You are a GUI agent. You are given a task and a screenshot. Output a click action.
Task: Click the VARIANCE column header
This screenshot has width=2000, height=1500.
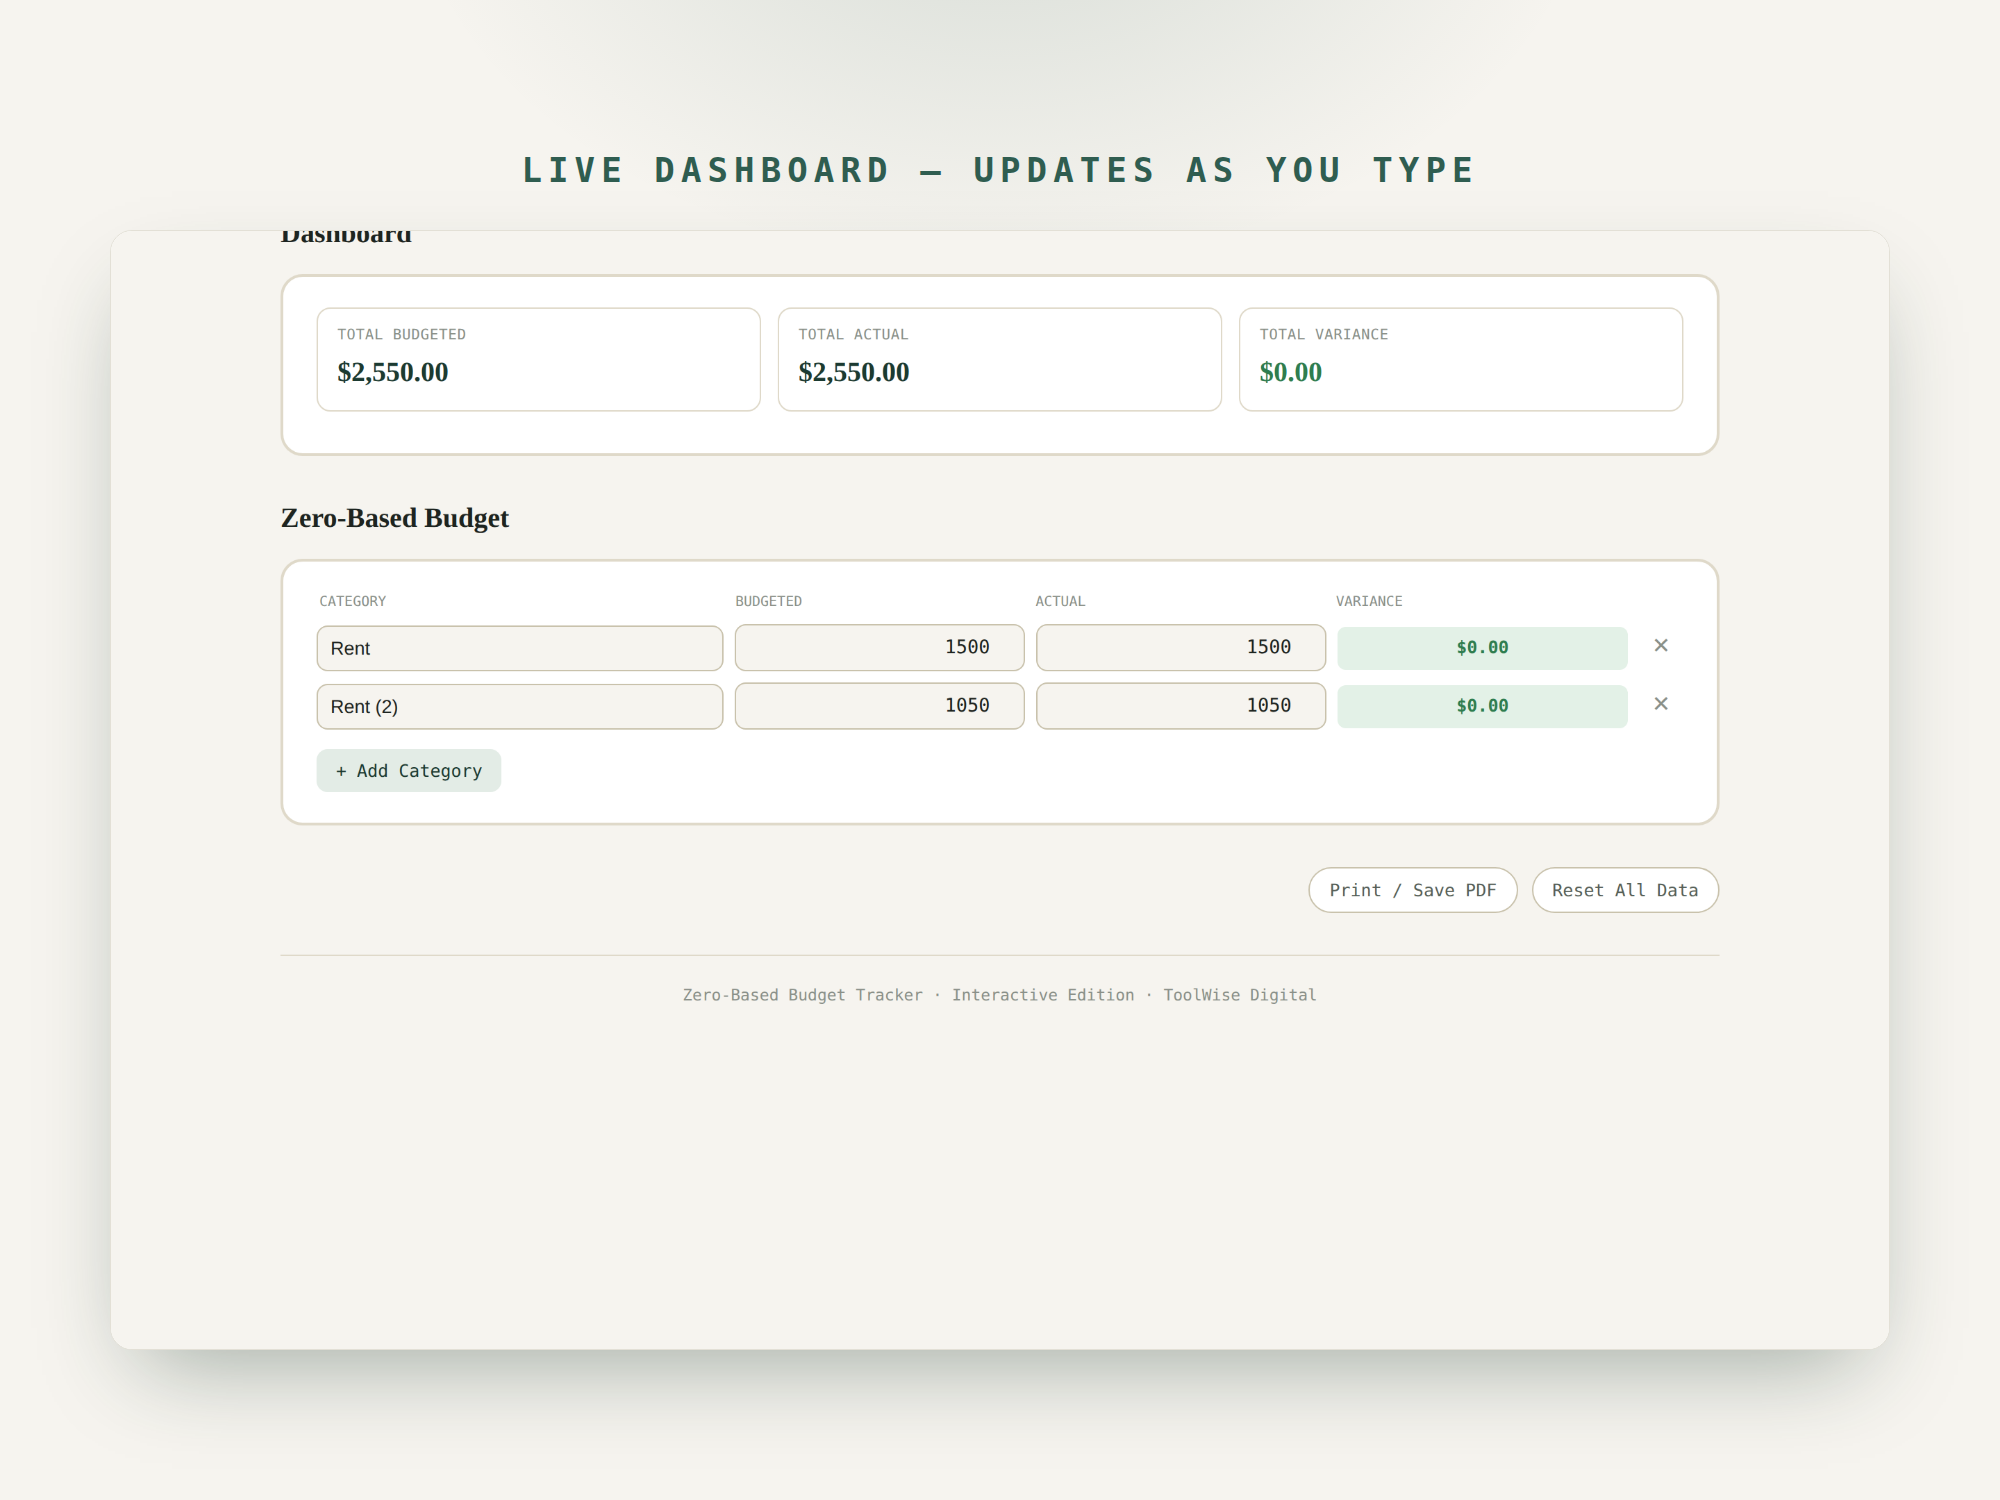tap(1369, 601)
